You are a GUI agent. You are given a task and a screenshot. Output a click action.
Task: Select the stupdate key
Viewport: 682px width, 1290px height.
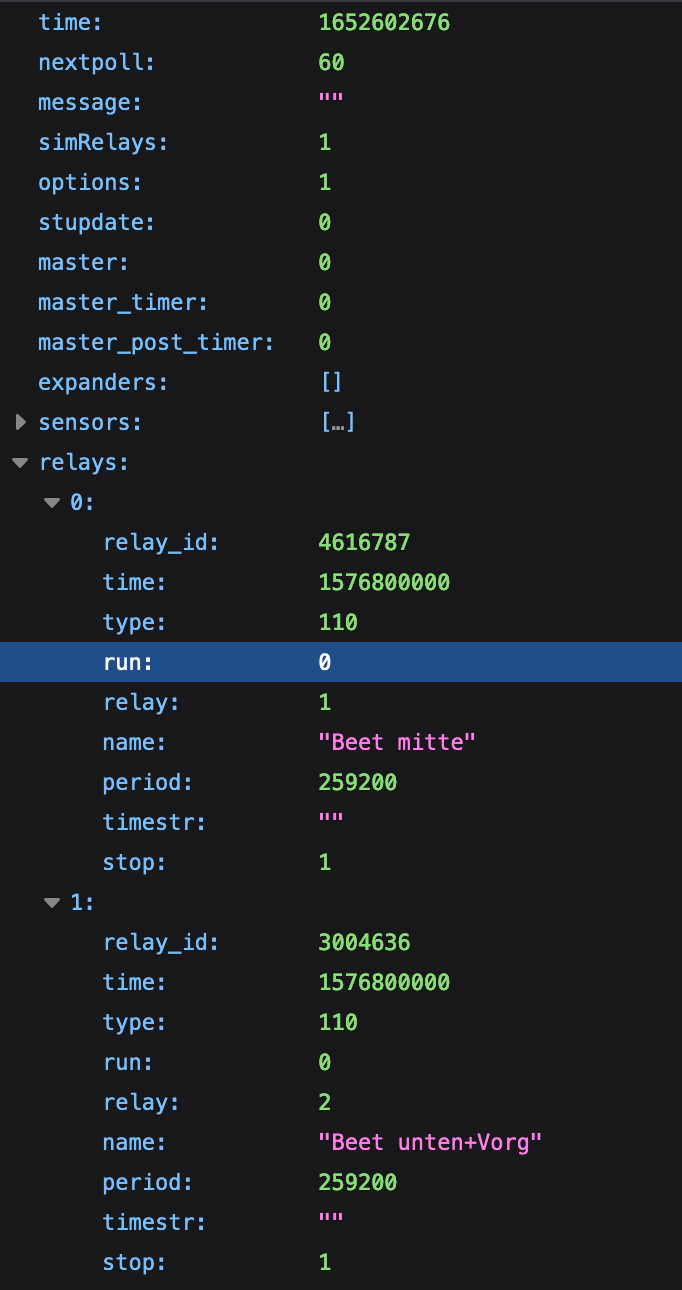(x=96, y=223)
